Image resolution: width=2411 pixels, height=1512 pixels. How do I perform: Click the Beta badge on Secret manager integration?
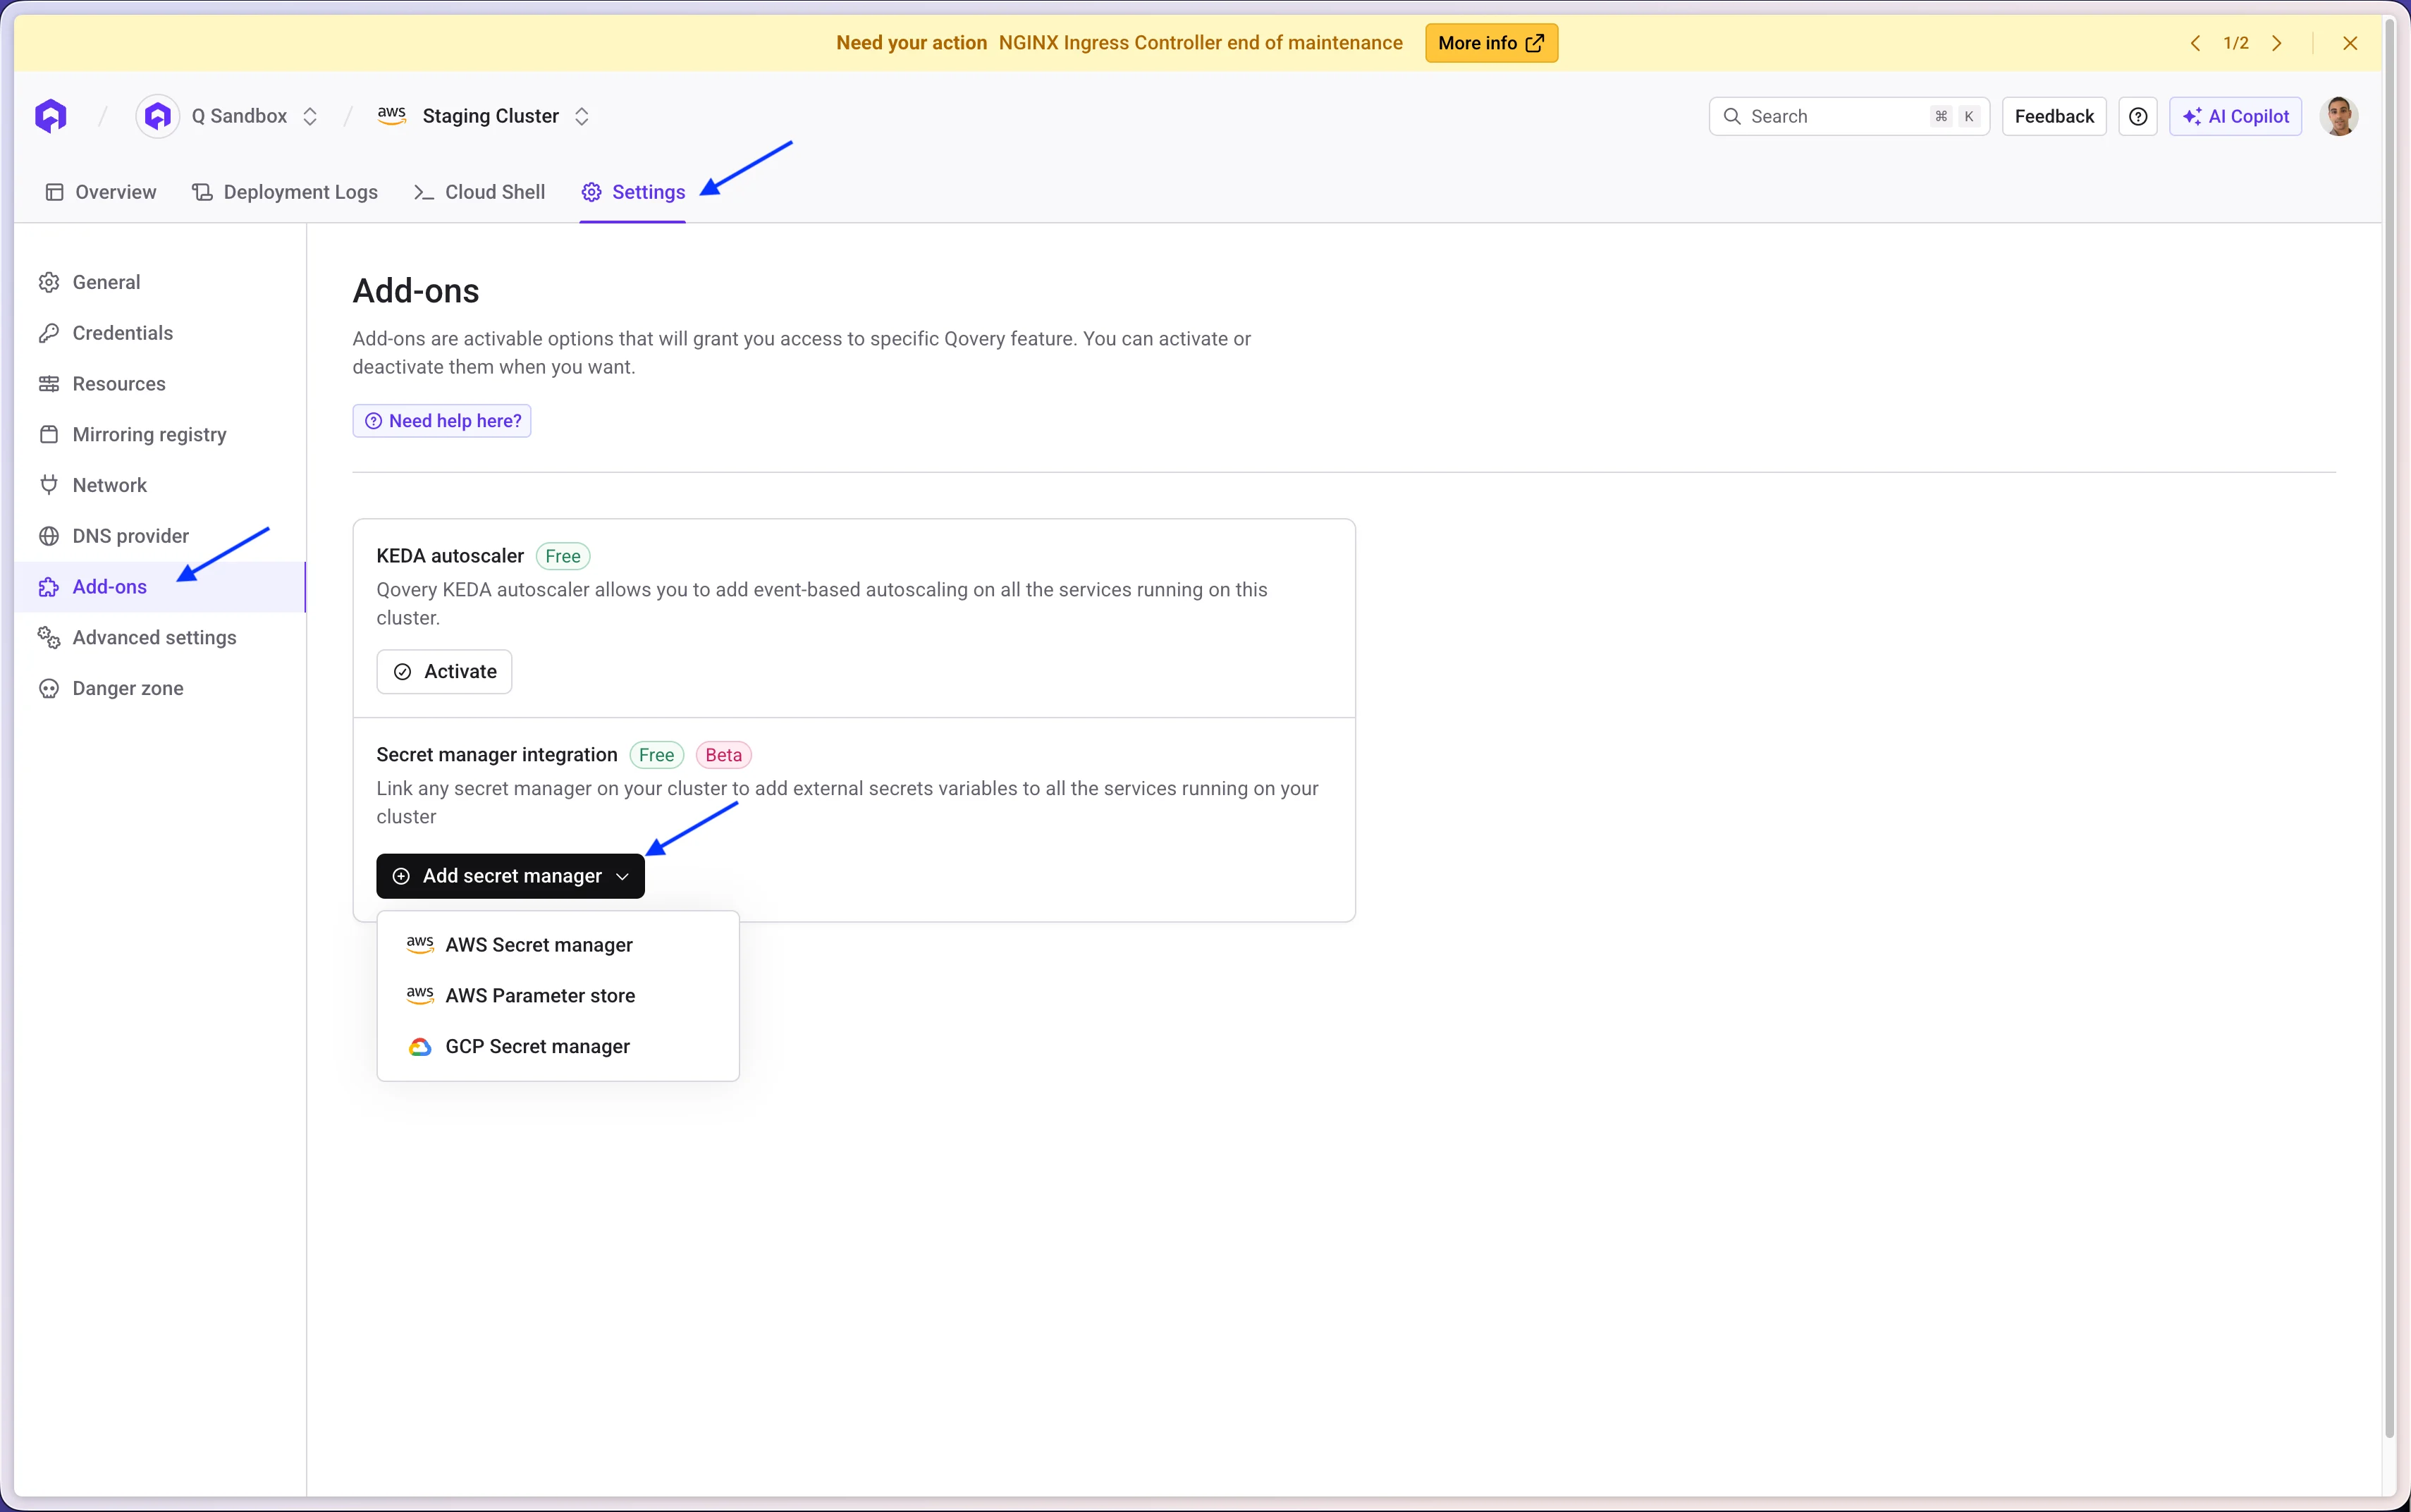point(723,755)
